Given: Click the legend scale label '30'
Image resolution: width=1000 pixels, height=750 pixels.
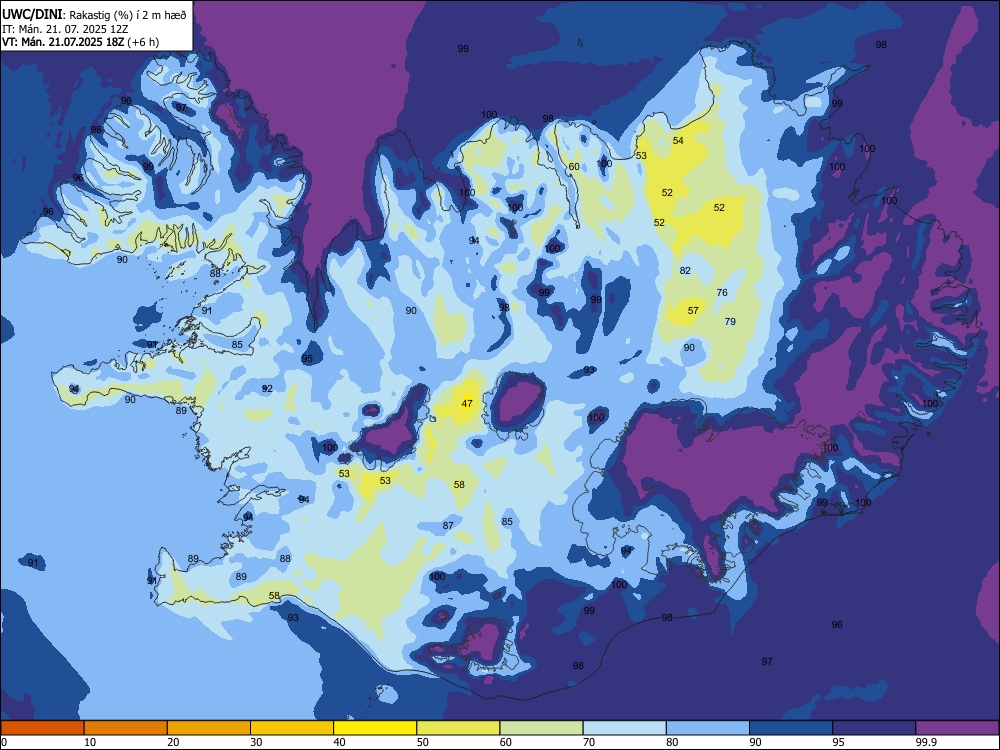Looking at the screenshot, I should coord(256,742).
